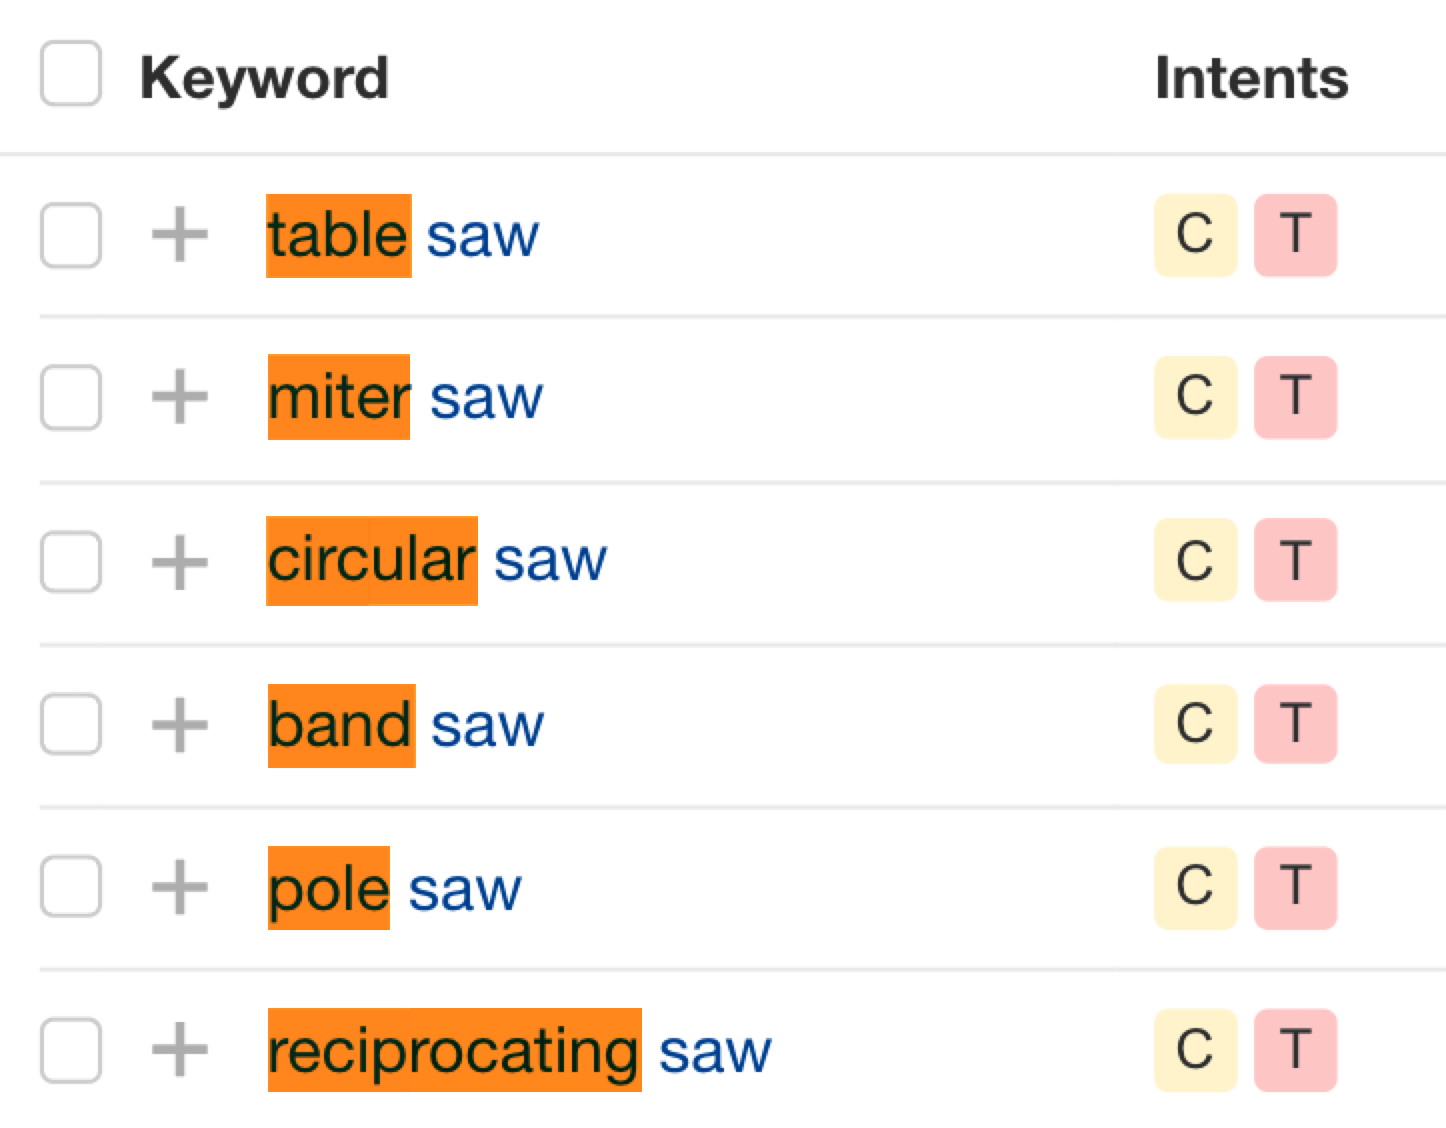Click the C intent badge for miter saw
The image size is (1446, 1128).
point(1196,398)
